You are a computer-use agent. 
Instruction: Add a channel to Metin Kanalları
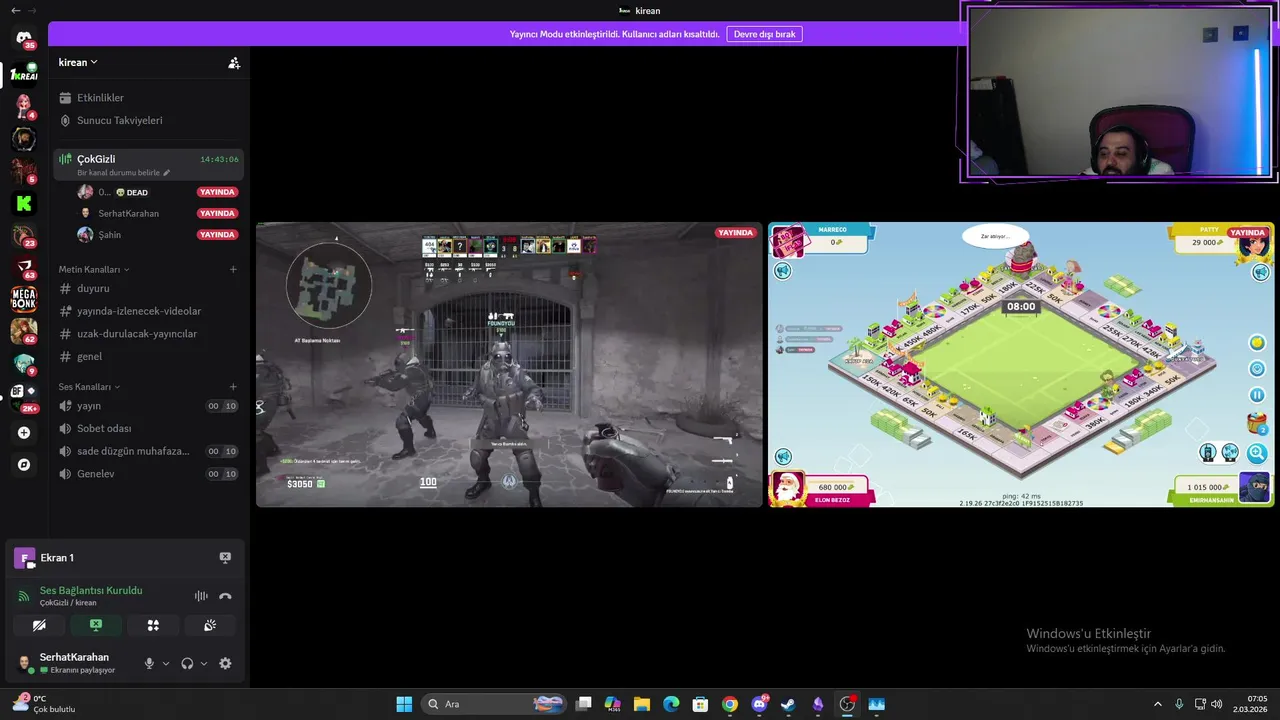[233, 269]
